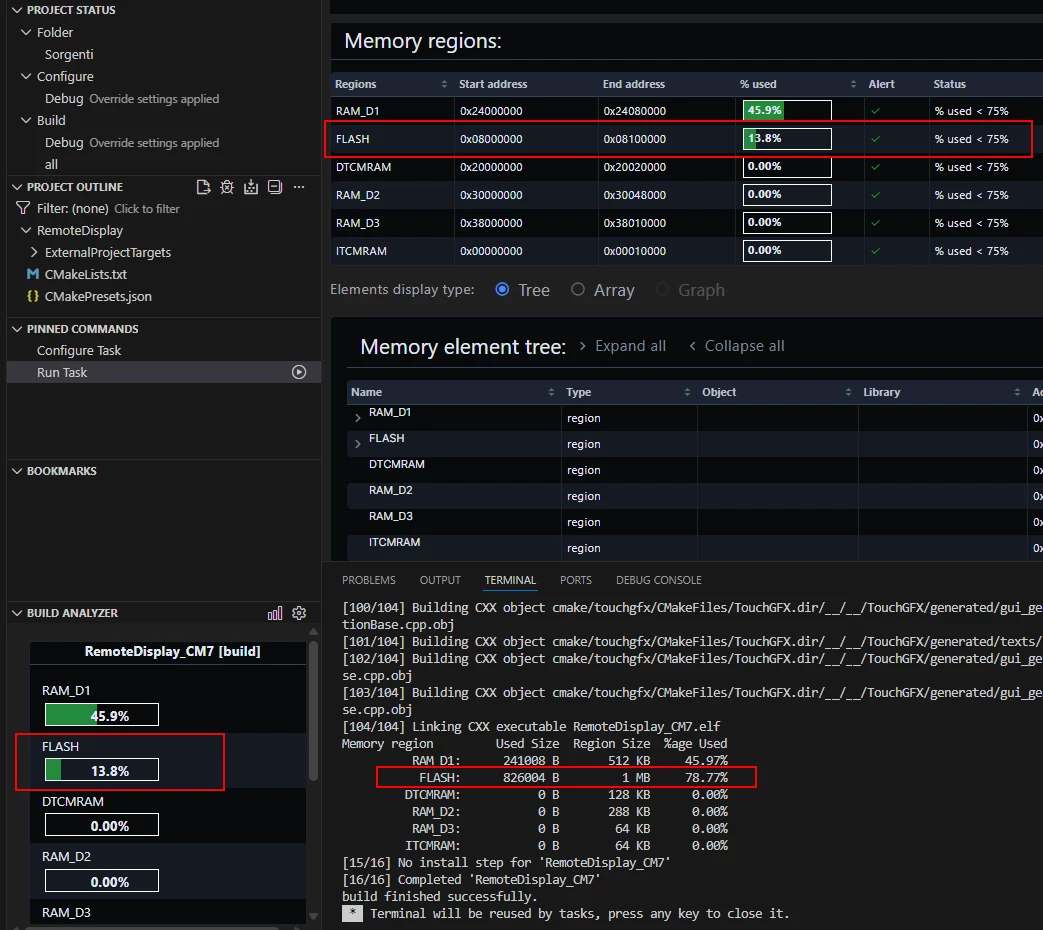
Task: Click the play icon beside Run Task
Action: click(x=299, y=372)
